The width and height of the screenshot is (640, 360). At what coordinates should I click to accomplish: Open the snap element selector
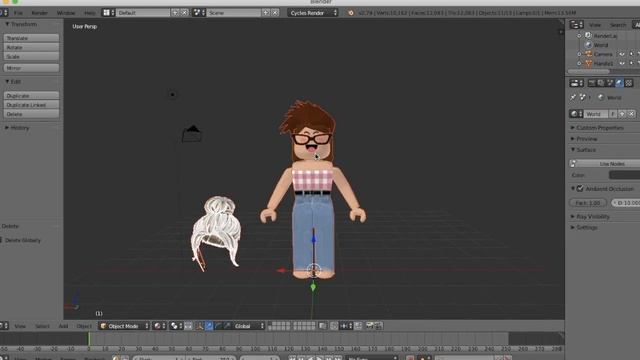pos(346,326)
